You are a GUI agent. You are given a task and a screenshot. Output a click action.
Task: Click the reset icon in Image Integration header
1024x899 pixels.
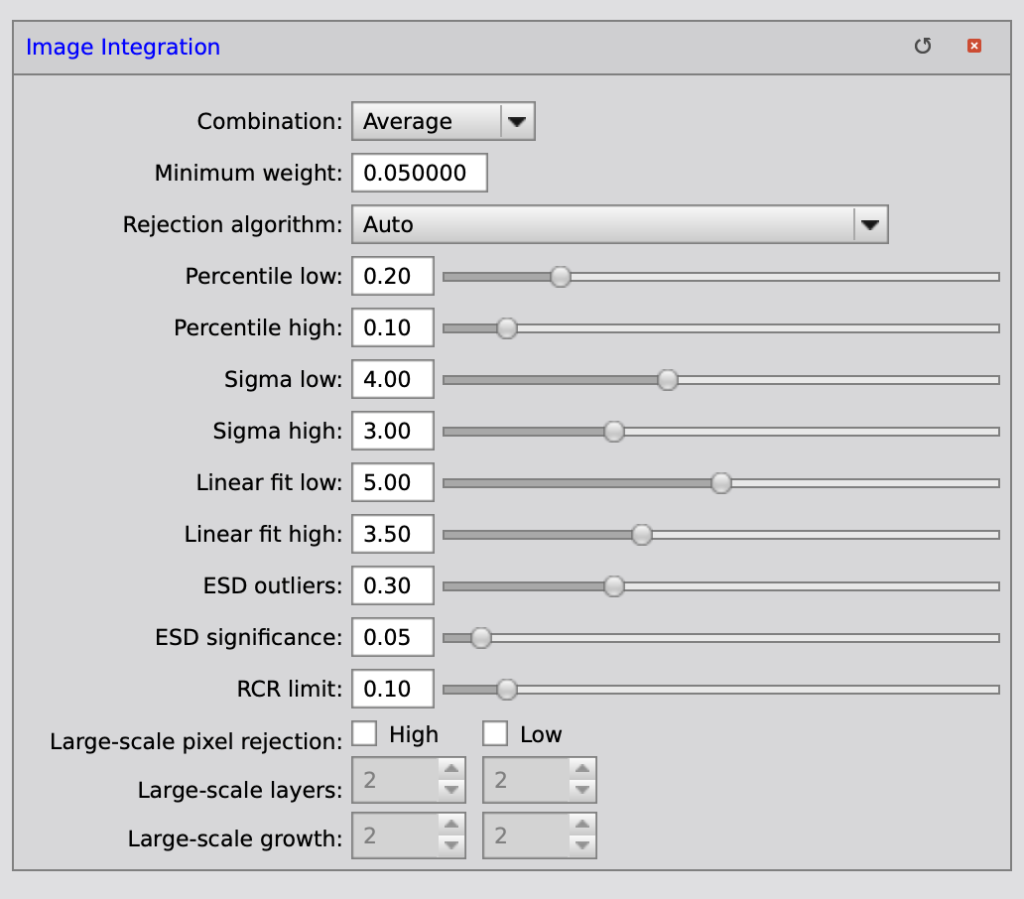tap(922, 46)
